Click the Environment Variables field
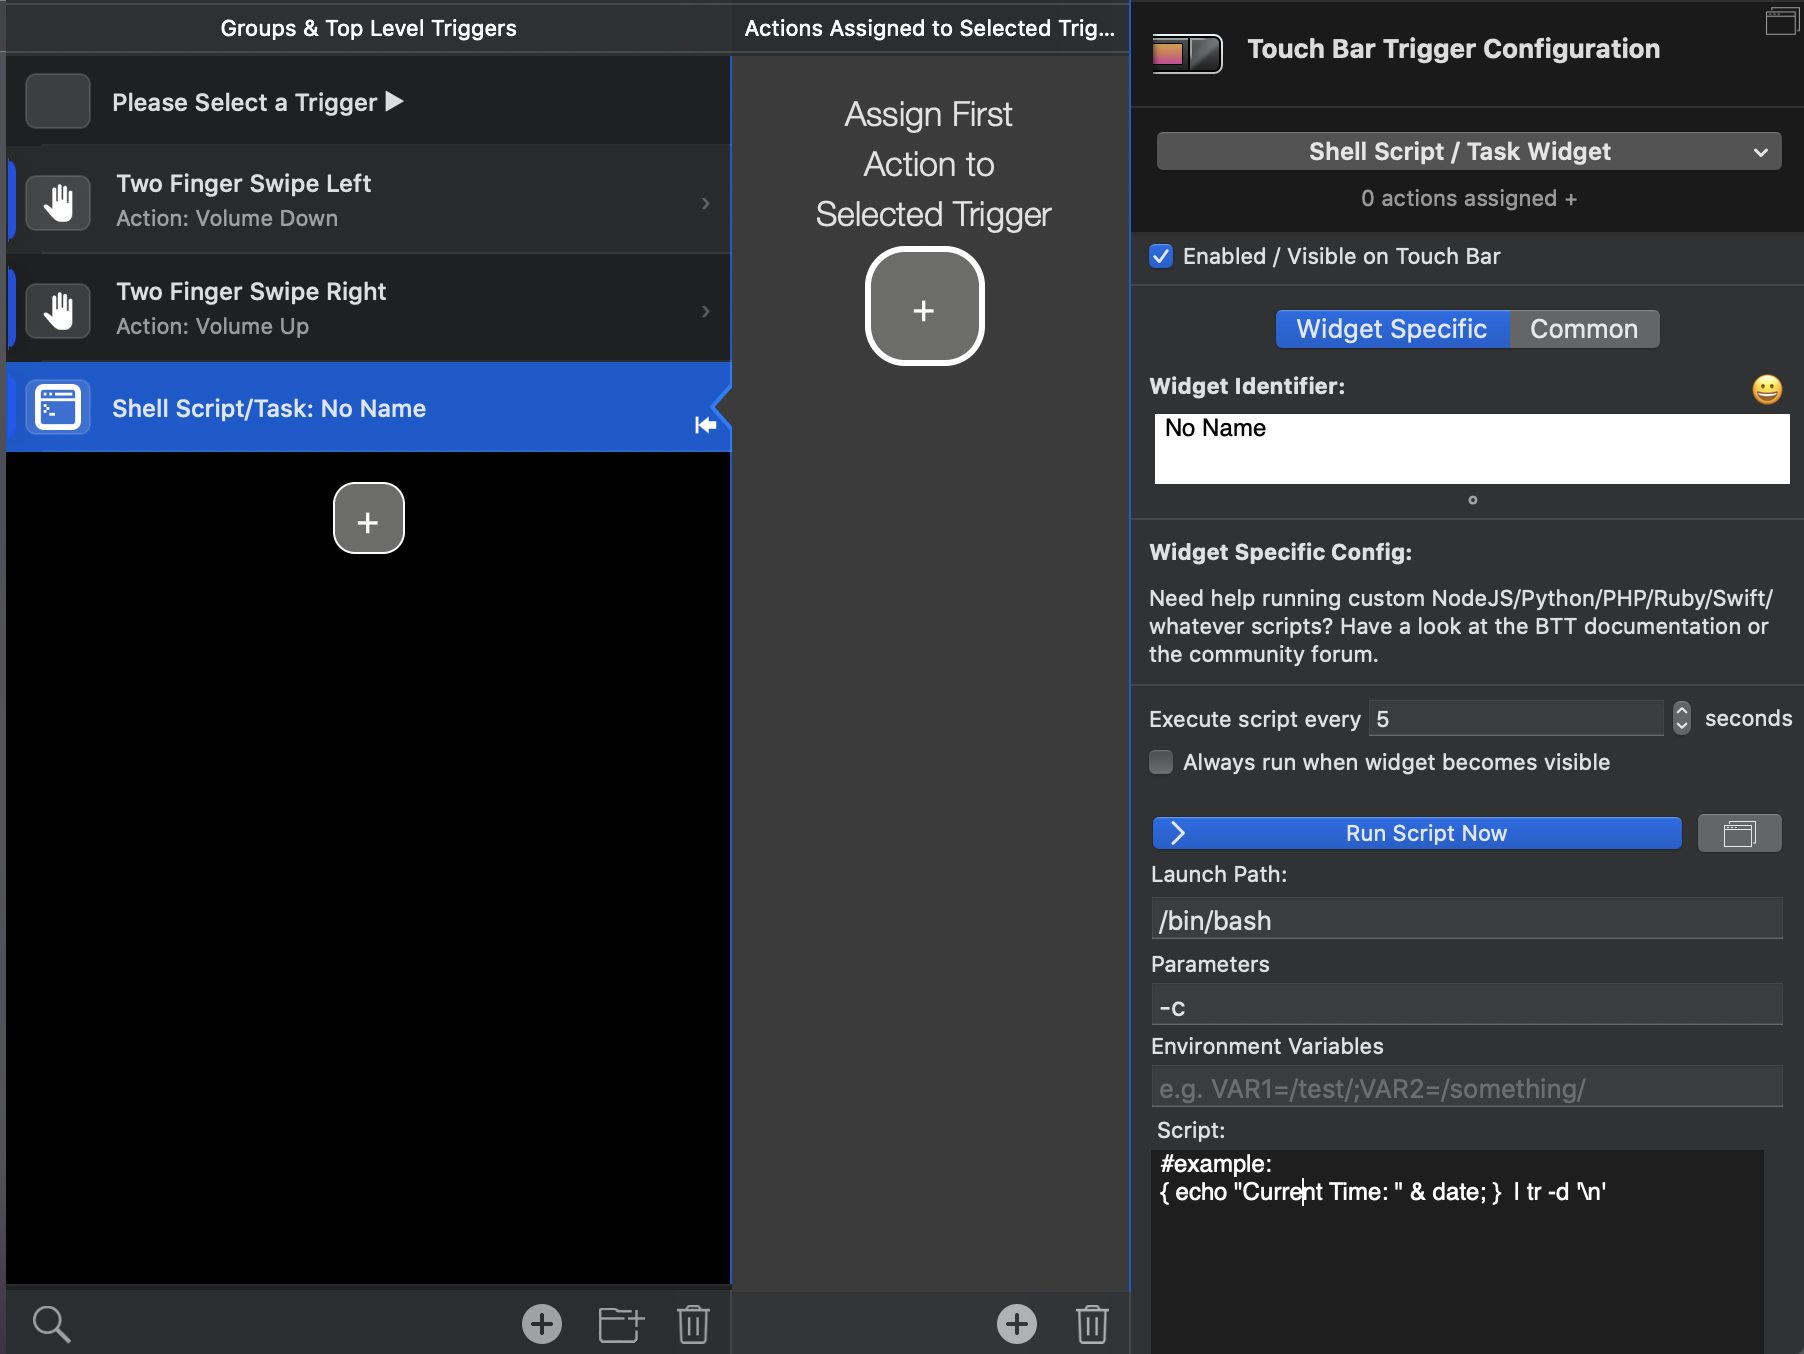 [x=1466, y=1087]
